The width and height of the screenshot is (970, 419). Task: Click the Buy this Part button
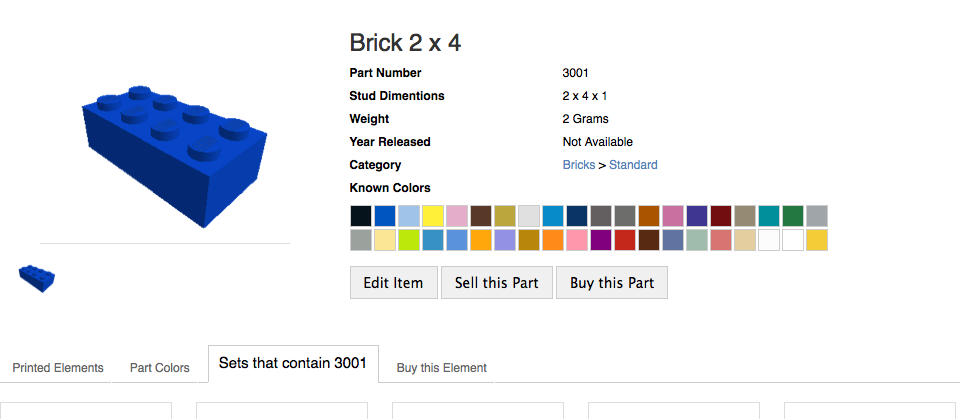(611, 283)
